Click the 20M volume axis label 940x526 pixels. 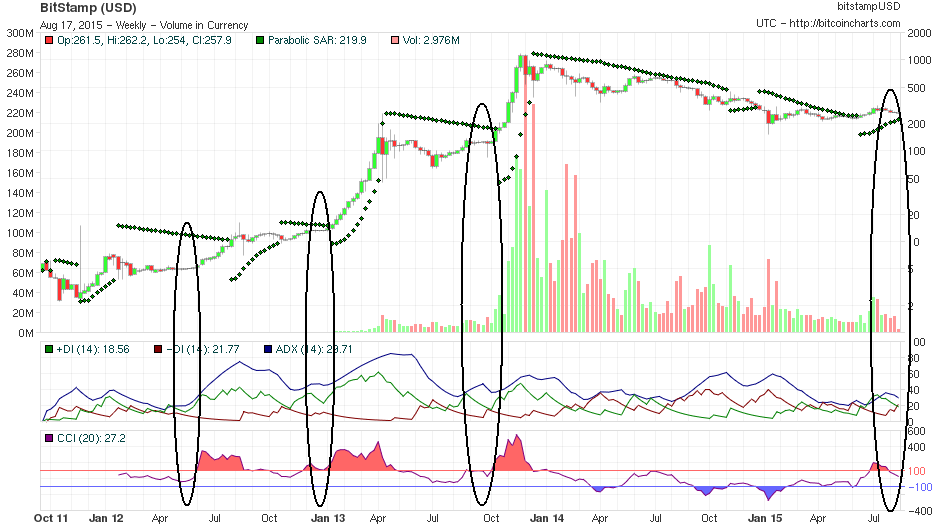[23, 313]
